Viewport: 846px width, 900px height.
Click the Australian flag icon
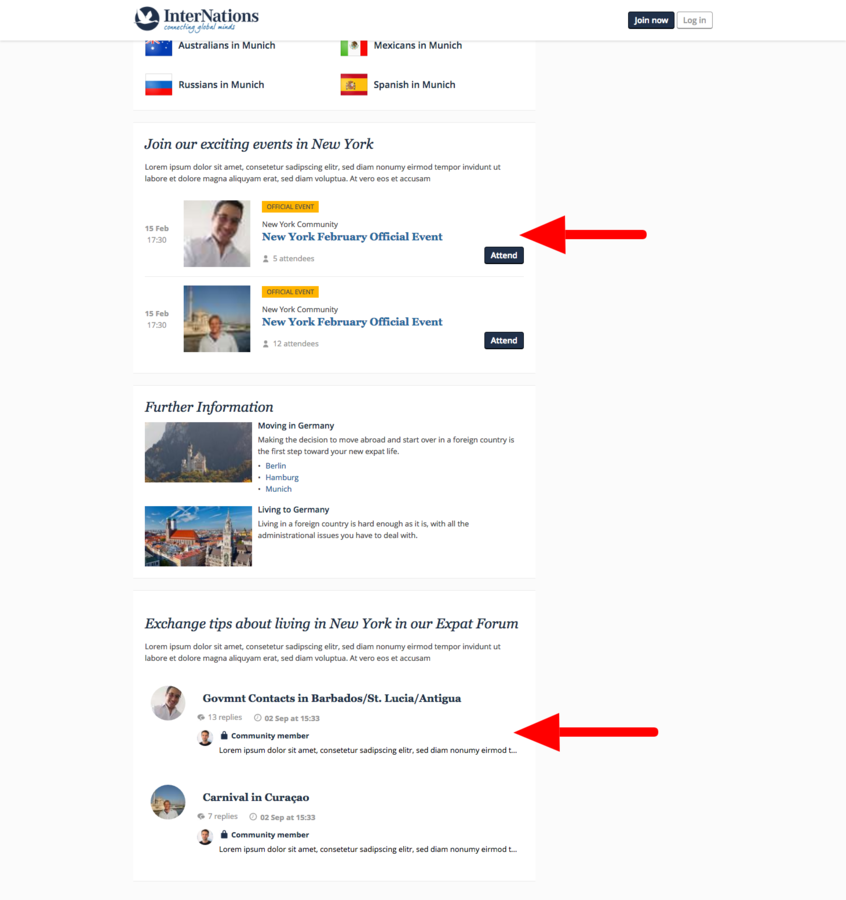point(158,48)
